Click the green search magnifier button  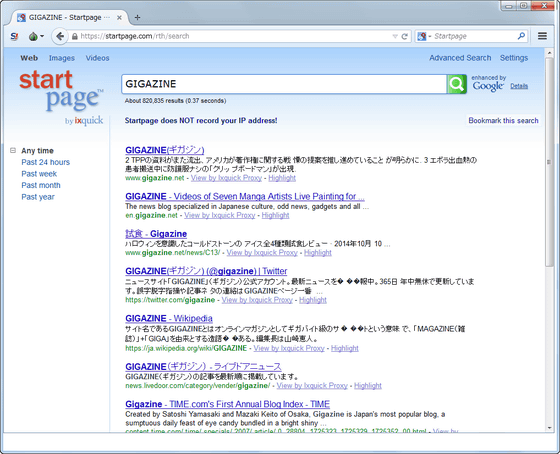(x=456, y=84)
